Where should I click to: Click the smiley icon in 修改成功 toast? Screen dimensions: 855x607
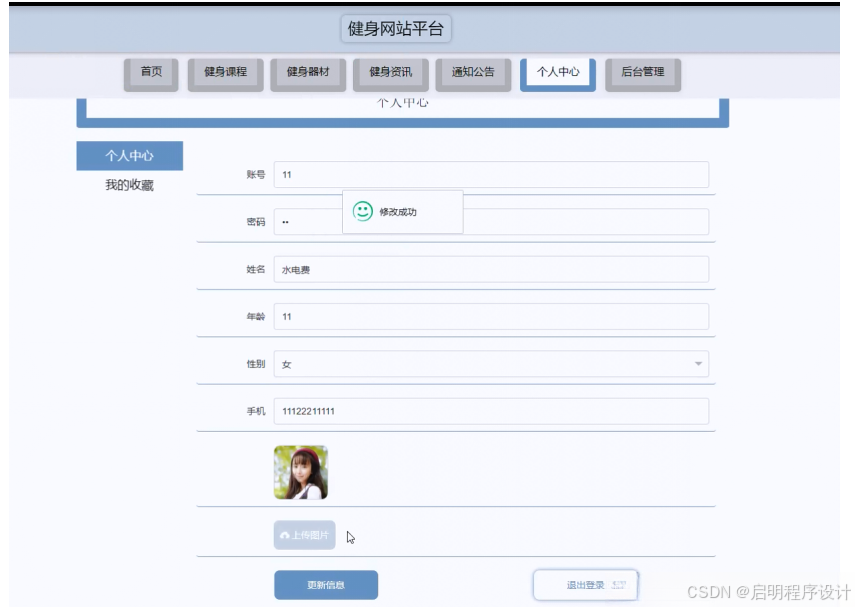[360, 210]
